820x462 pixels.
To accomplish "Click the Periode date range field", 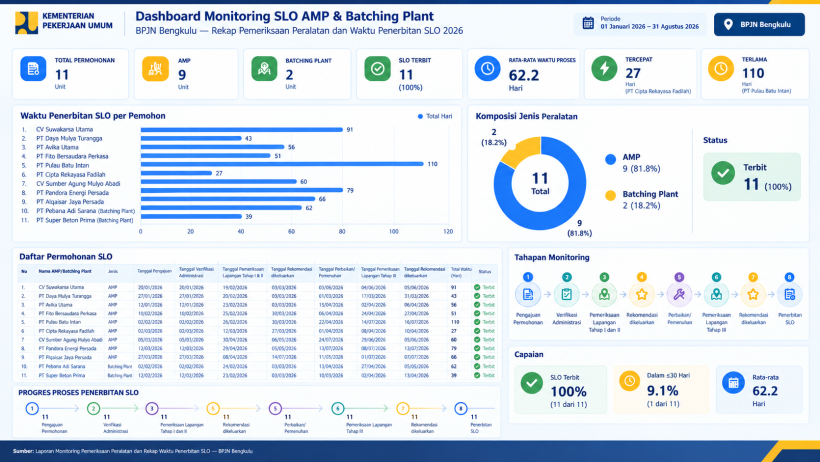I will [640, 23].
